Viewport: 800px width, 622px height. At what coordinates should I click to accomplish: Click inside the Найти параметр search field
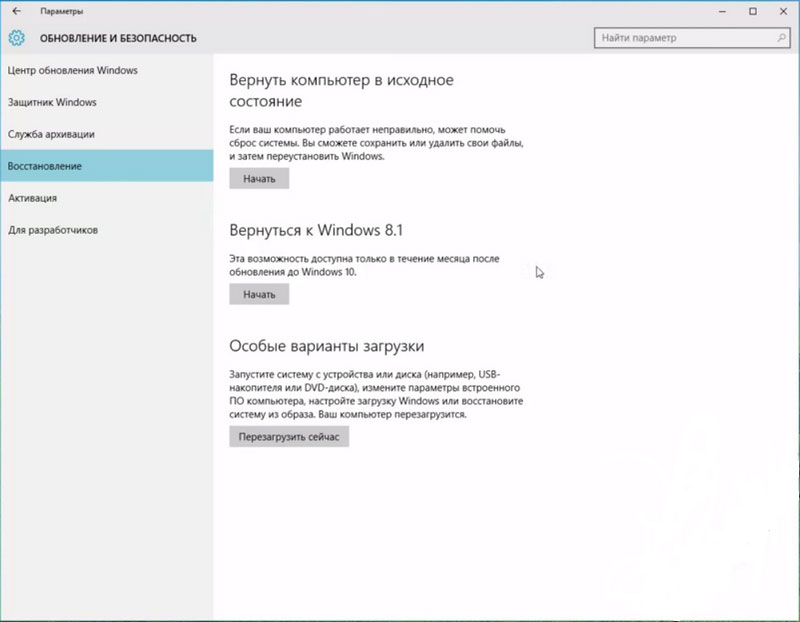point(680,36)
